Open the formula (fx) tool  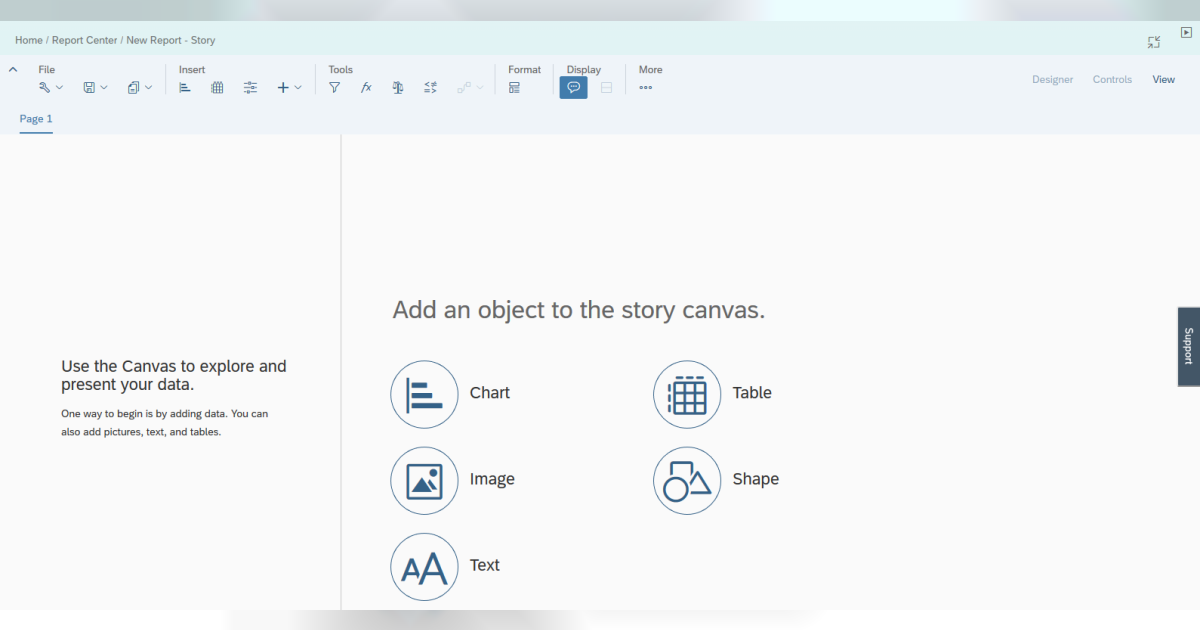[366, 87]
